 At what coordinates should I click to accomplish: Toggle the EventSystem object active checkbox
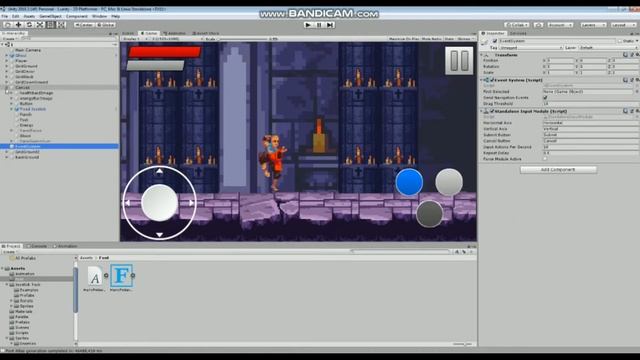pyautogui.click(x=495, y=41)
